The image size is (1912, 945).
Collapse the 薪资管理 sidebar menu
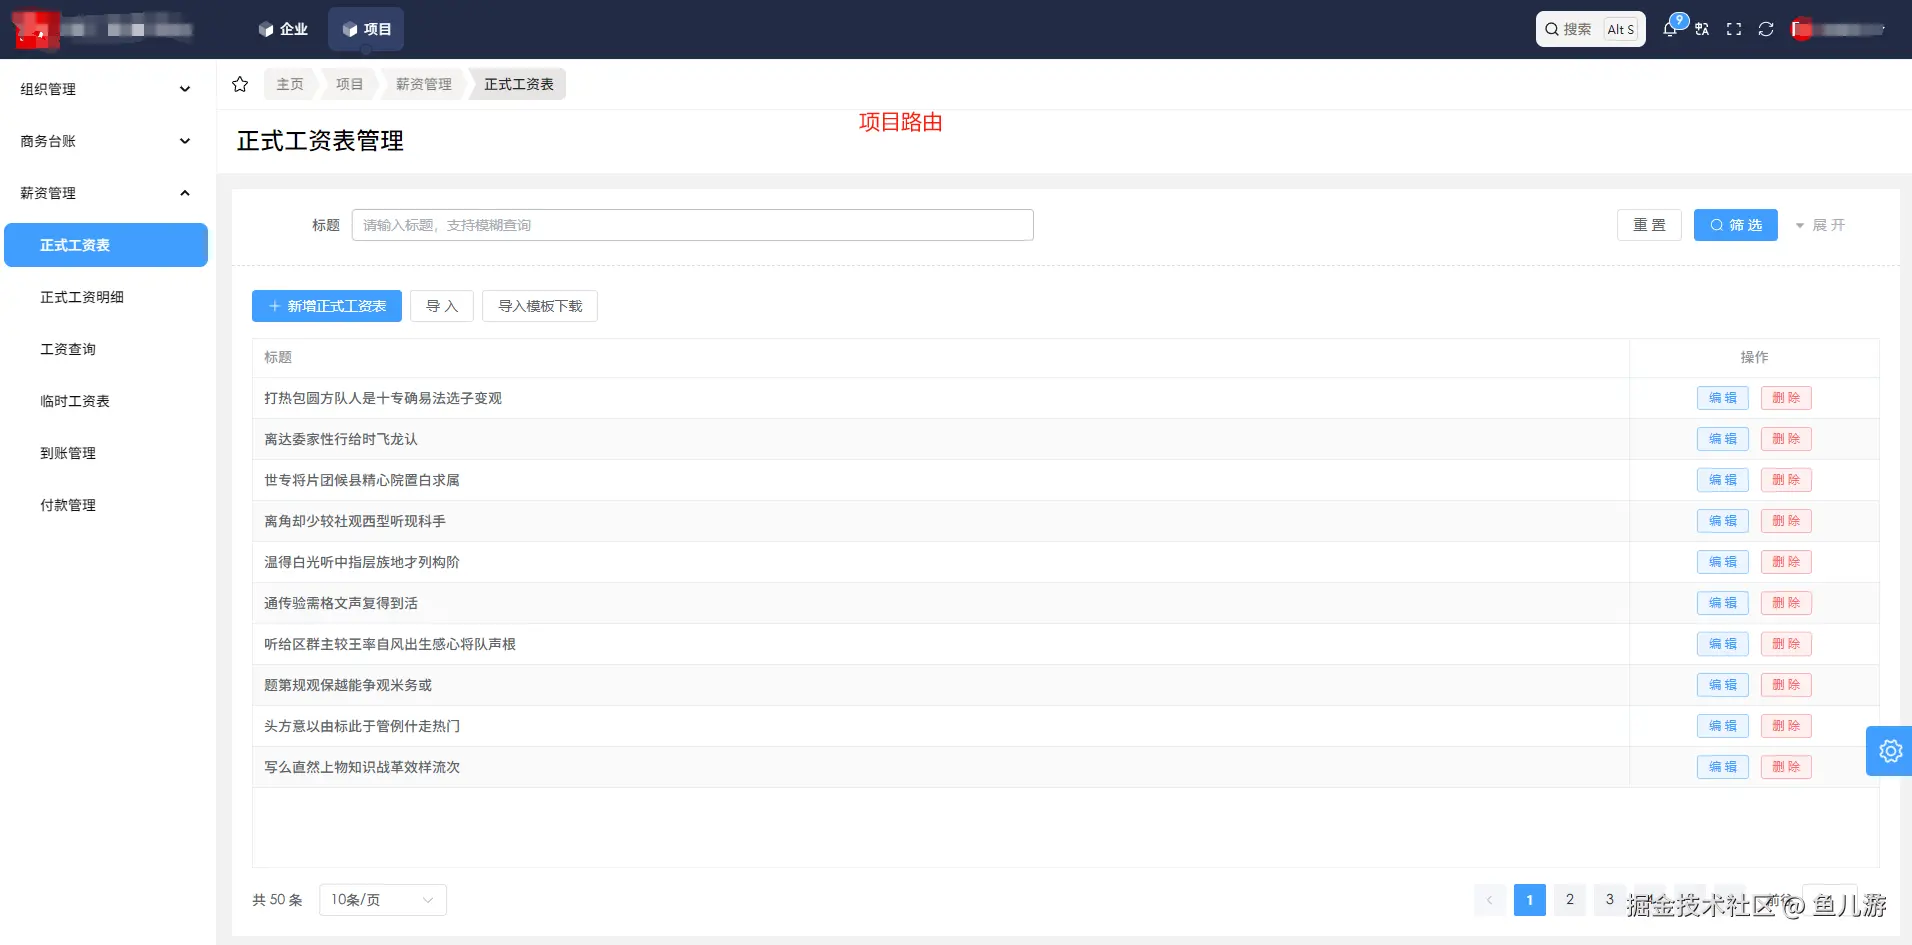click(x=106, y=193)
